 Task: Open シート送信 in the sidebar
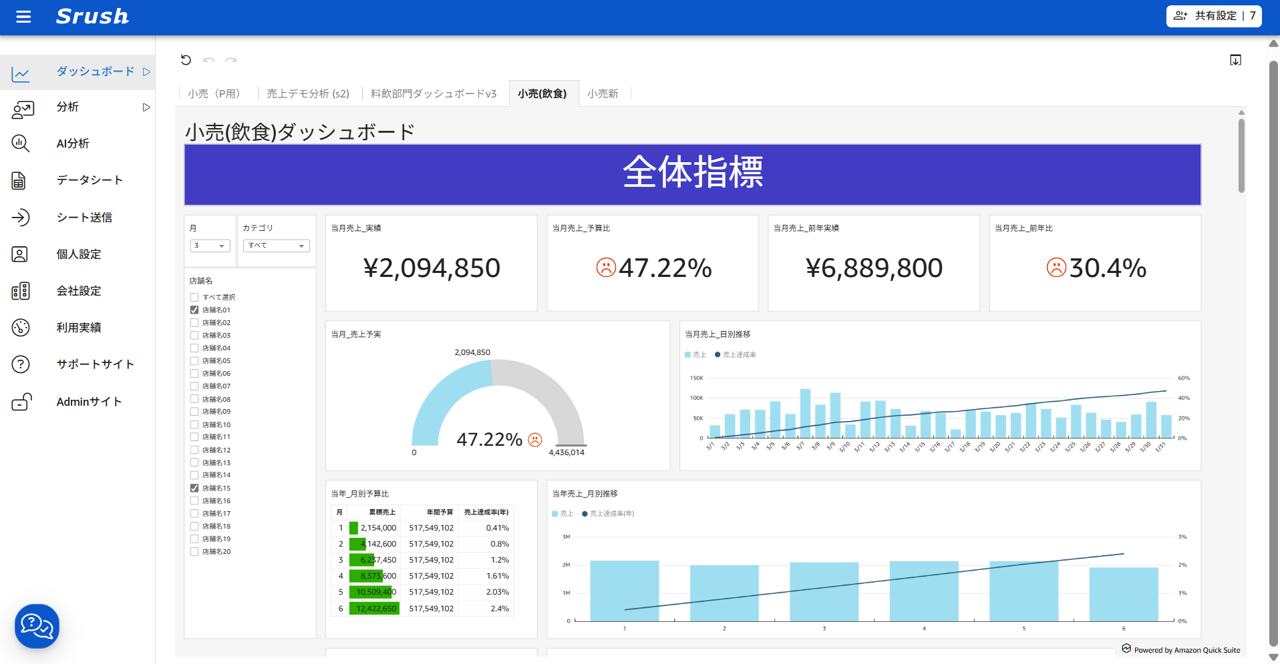[22, 217]
